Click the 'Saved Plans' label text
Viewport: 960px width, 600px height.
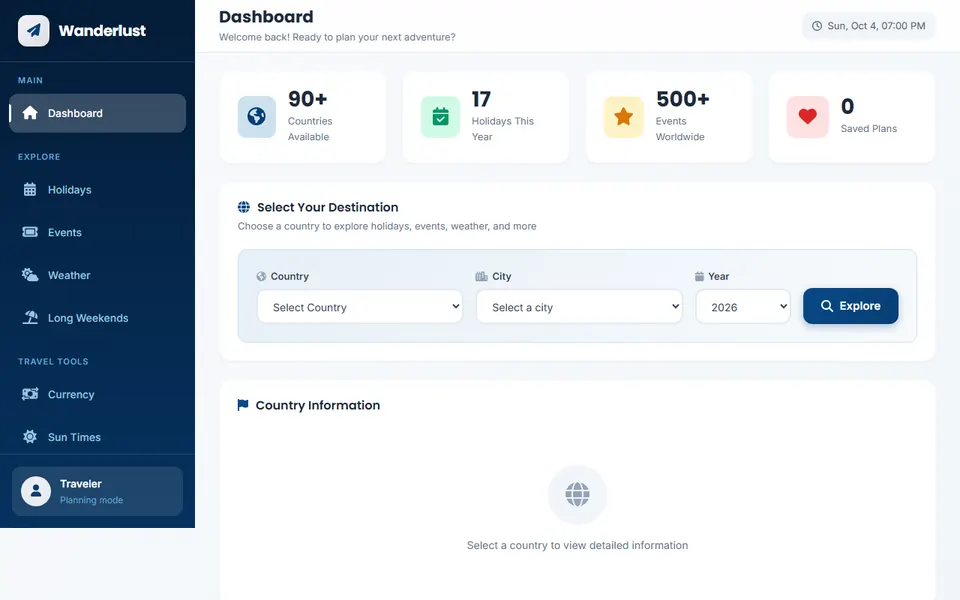[x=869, y=129]
